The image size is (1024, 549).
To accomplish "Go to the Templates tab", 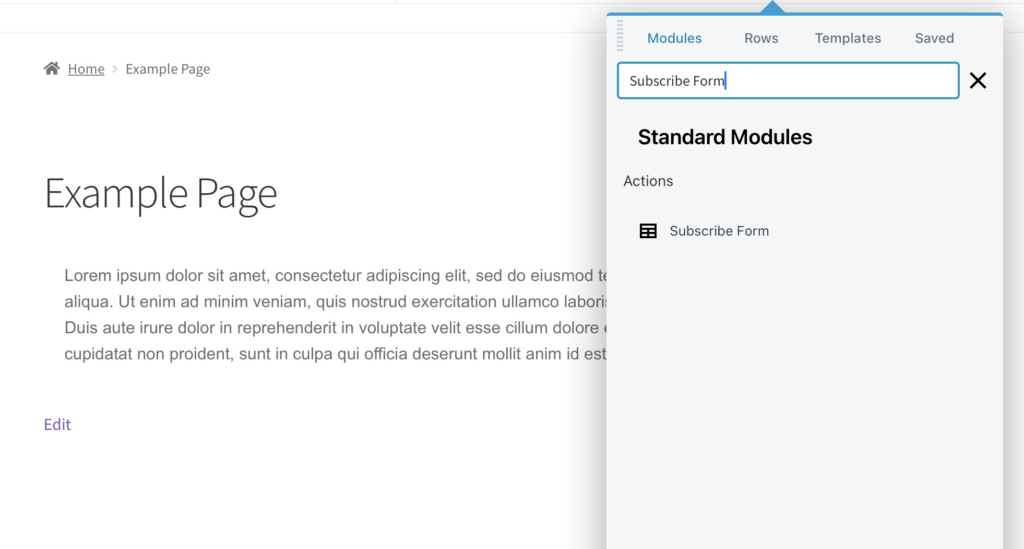I will (x=848, y=38).
